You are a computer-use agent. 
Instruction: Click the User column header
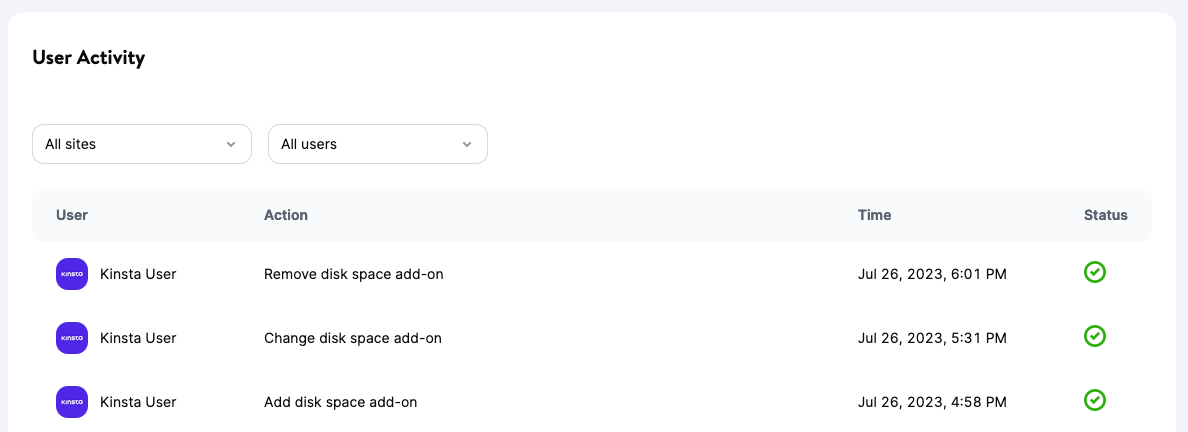[72, 215]
